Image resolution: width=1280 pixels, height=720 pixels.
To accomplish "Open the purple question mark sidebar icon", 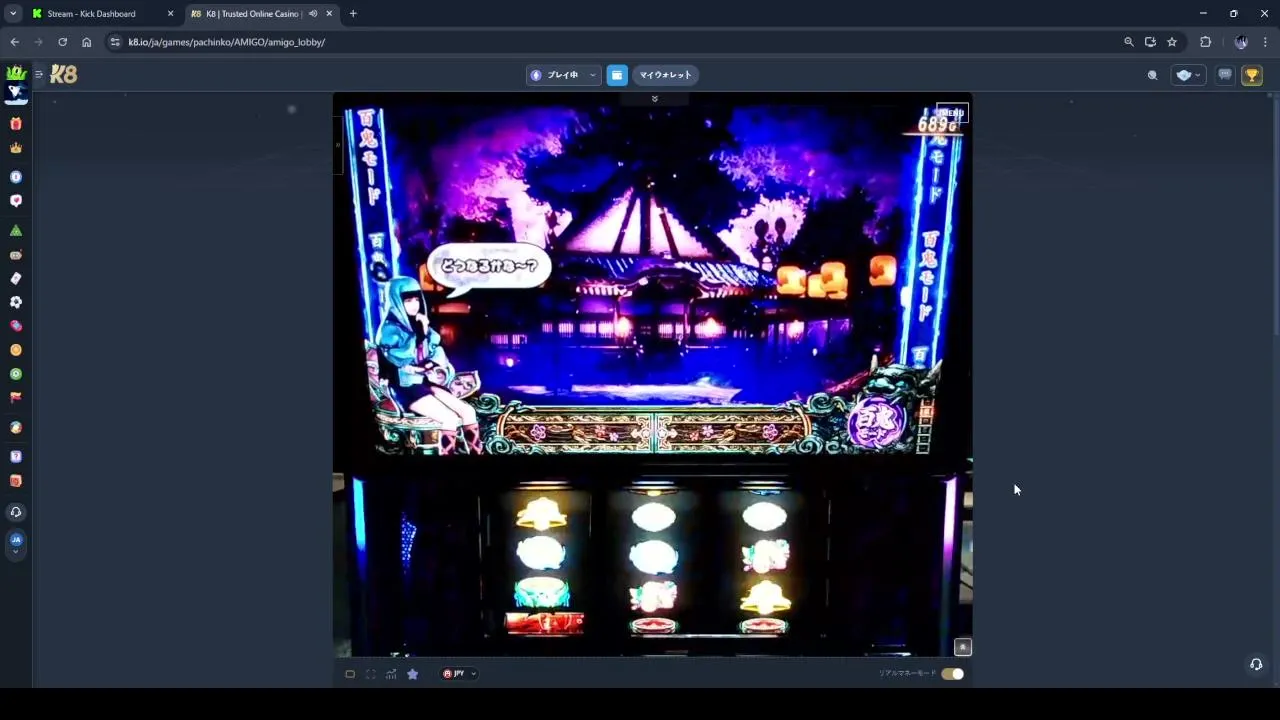I will tap(15, 457).
